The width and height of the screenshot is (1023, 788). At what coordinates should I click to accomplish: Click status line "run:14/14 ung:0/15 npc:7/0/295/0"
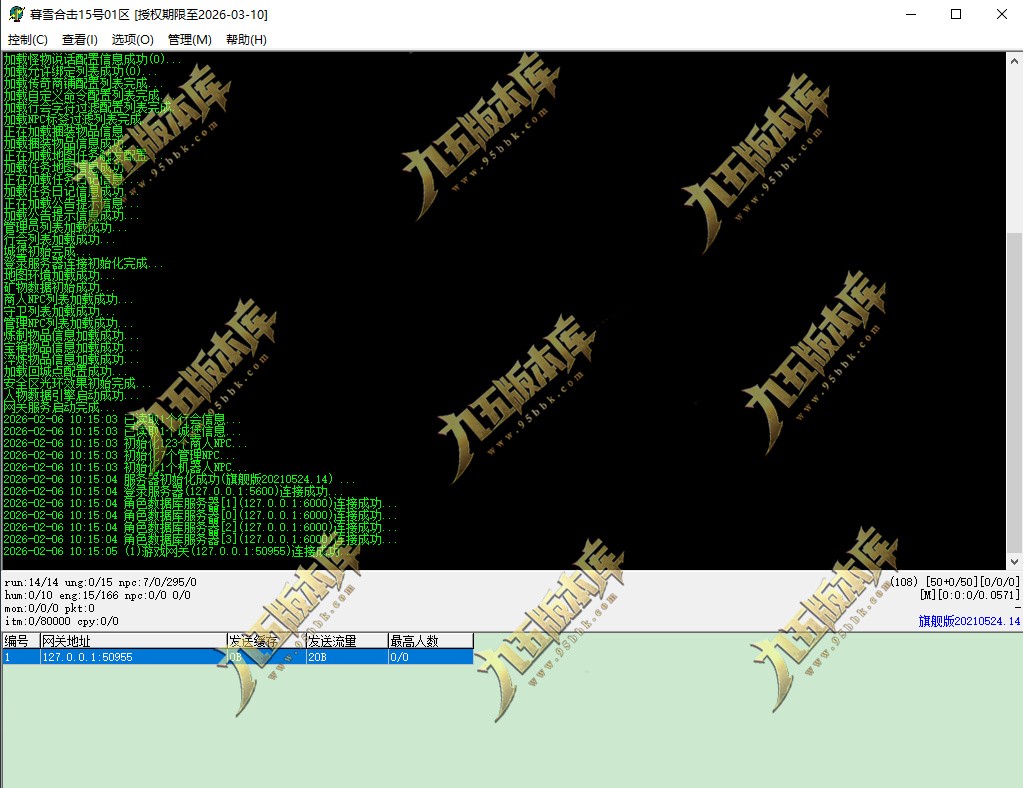pyautogui.click(x=100, y=582)
